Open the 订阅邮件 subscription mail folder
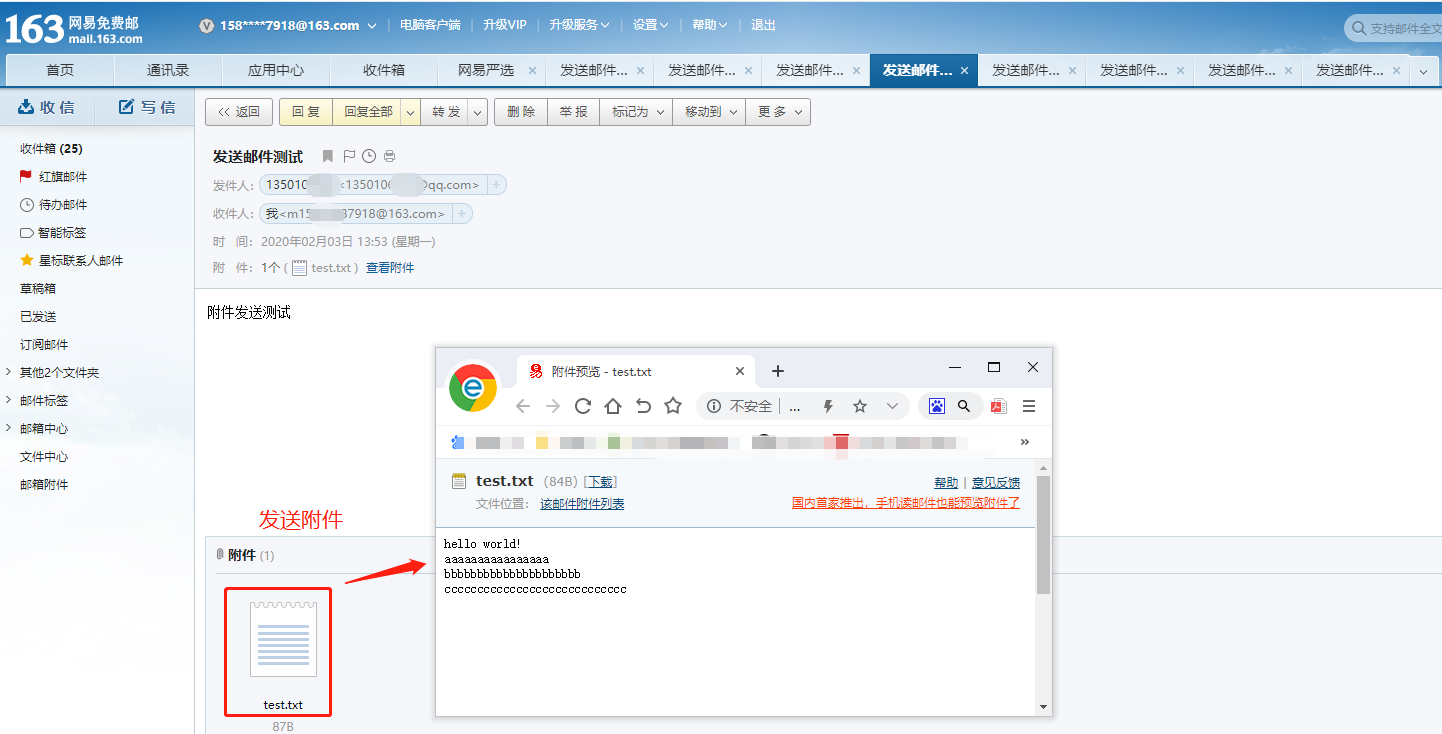1442x734 pixels. pos(44,344)
